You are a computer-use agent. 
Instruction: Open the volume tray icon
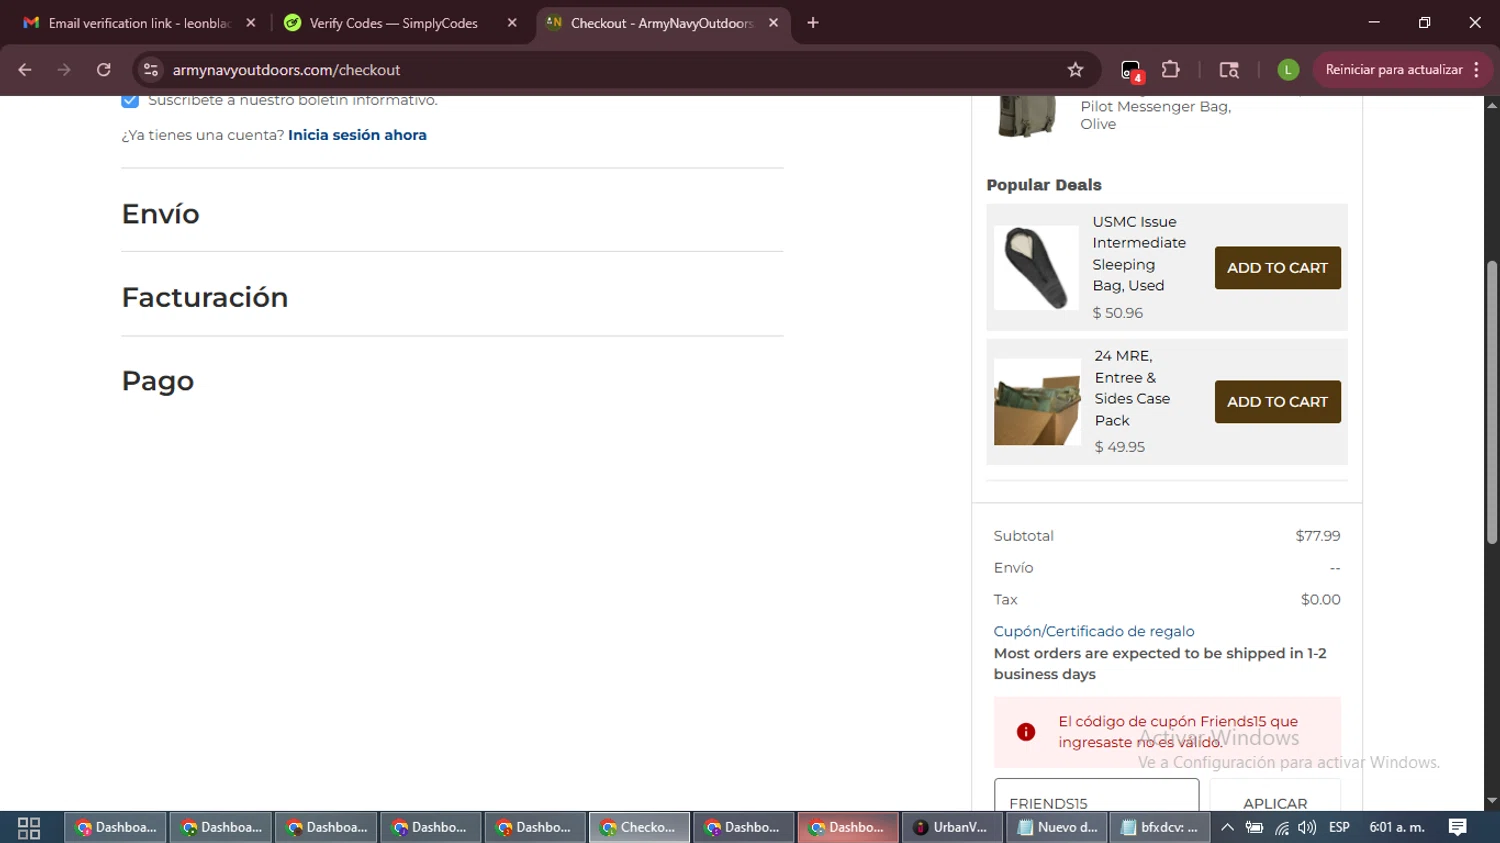1307,828
